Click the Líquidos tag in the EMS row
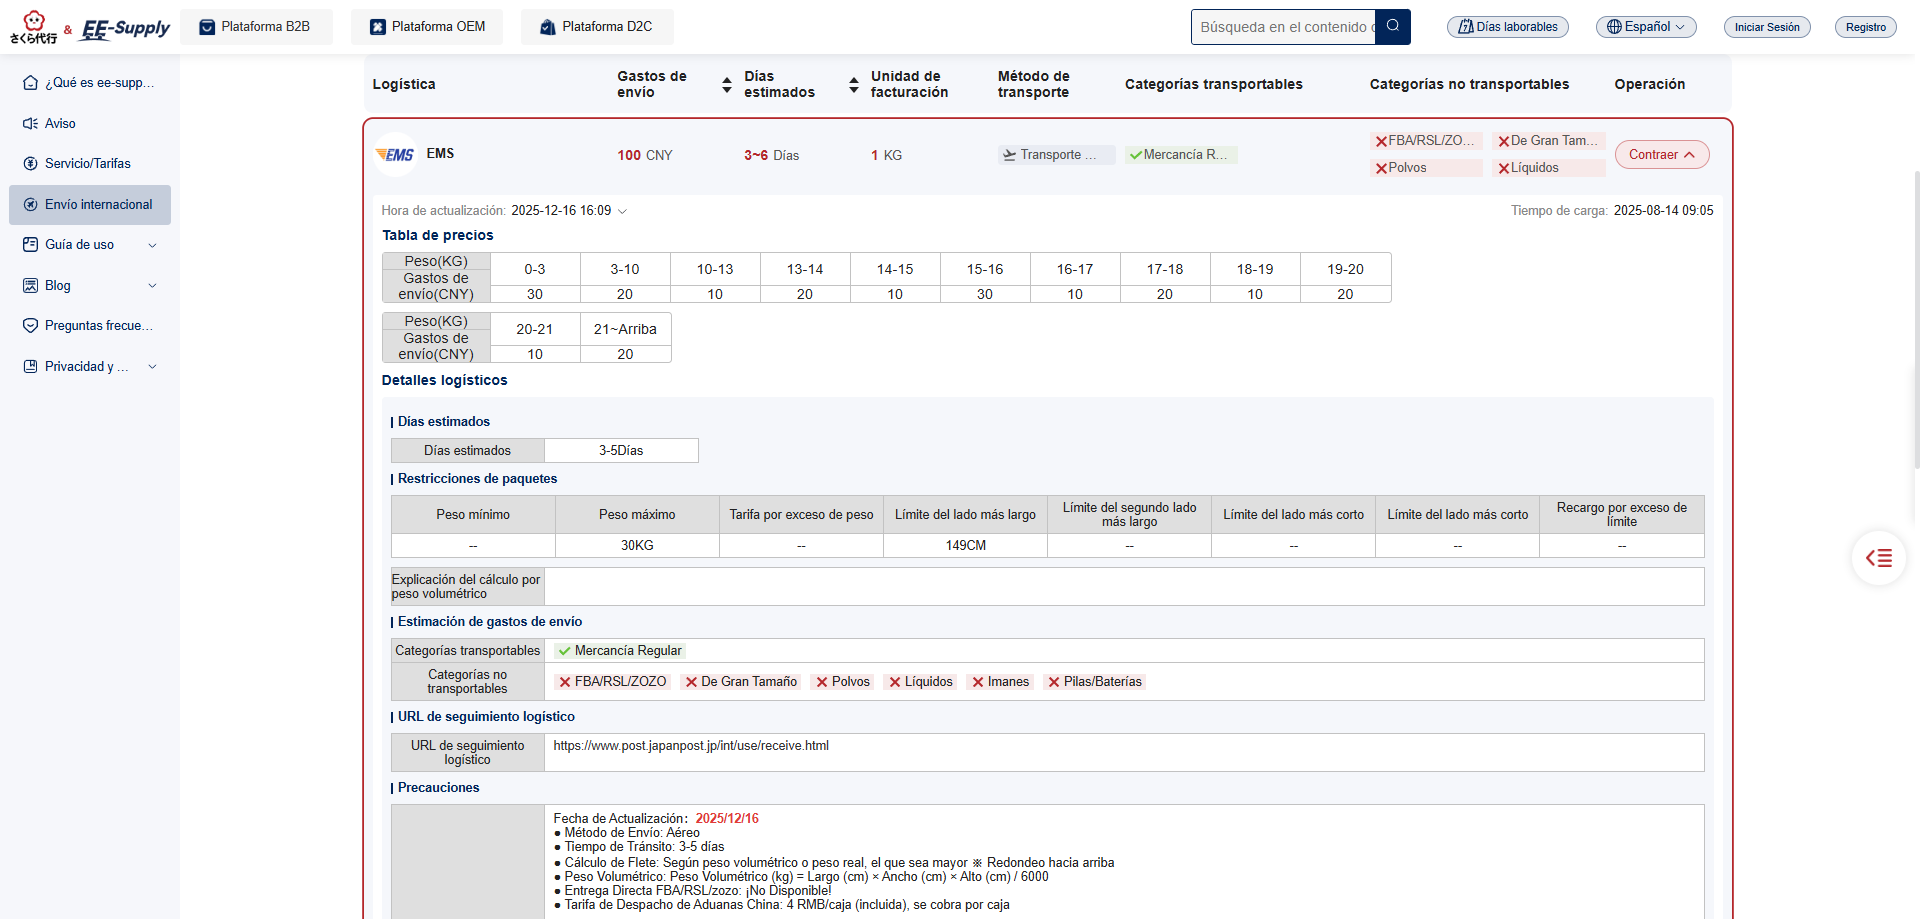This screenshot has height=919, width=1920. coord(1548,168)
